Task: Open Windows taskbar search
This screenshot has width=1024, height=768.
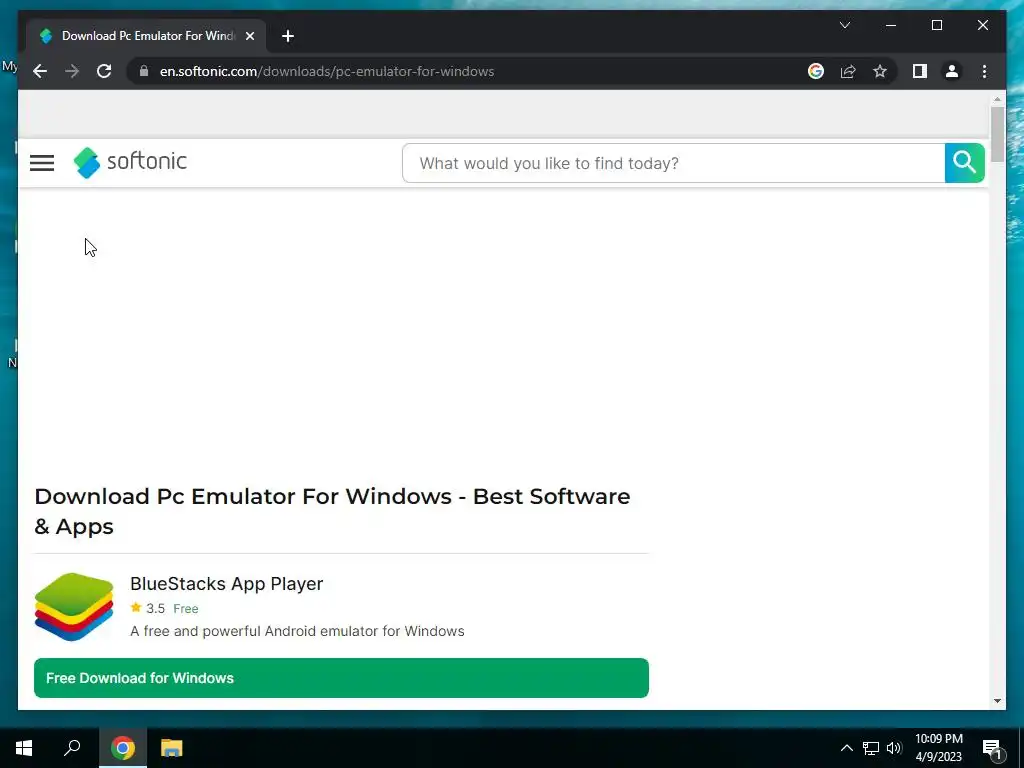Action: coord(72,748)
